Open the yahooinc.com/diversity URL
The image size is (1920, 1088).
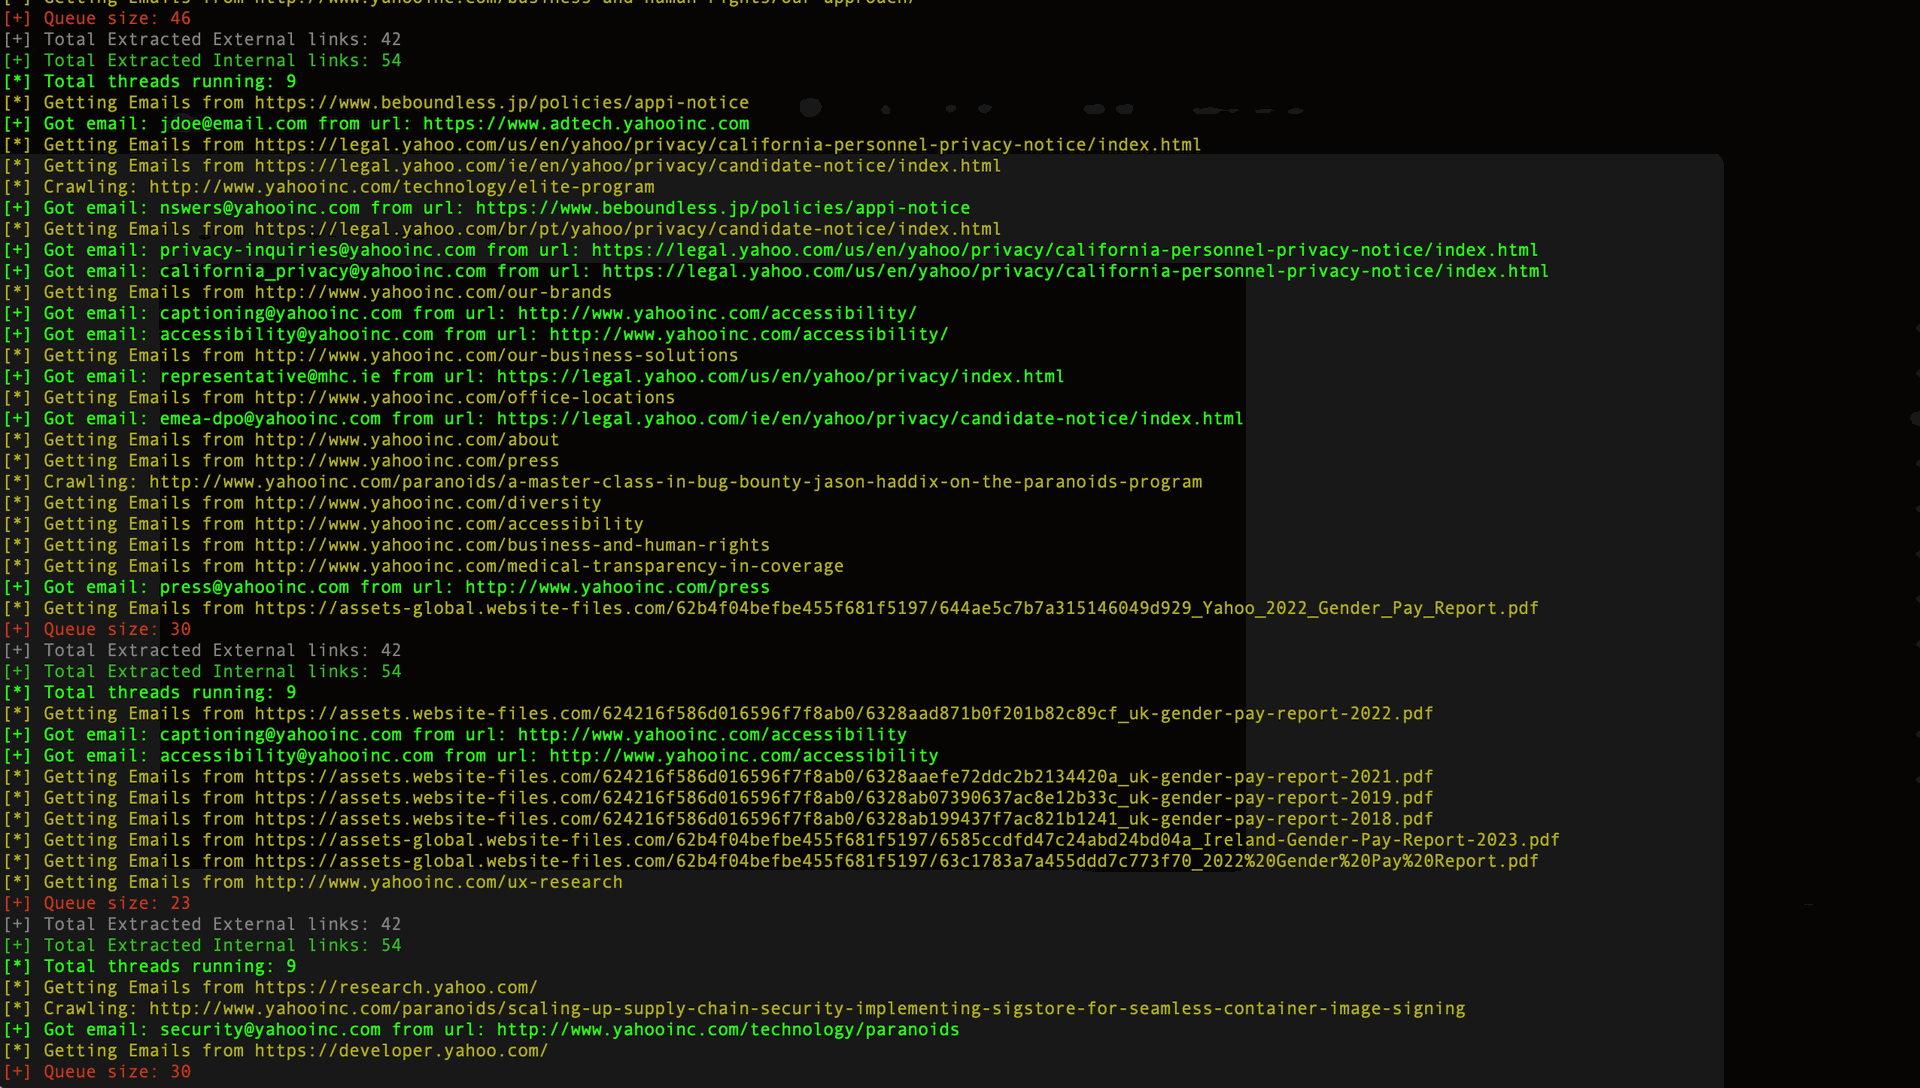[428, 503]
